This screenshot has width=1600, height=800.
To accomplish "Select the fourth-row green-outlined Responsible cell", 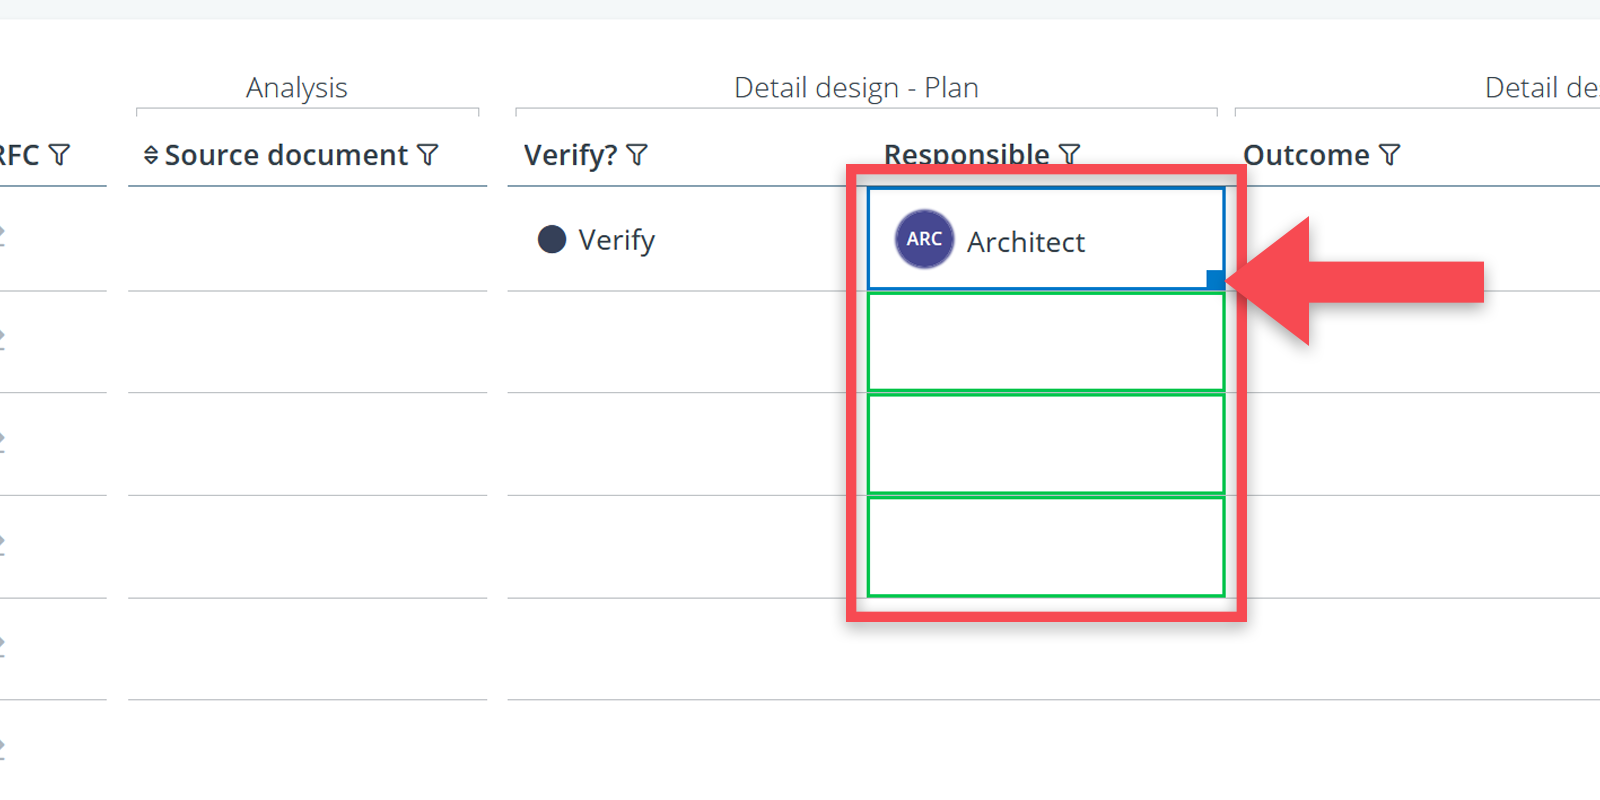I will coord(1046,546).
